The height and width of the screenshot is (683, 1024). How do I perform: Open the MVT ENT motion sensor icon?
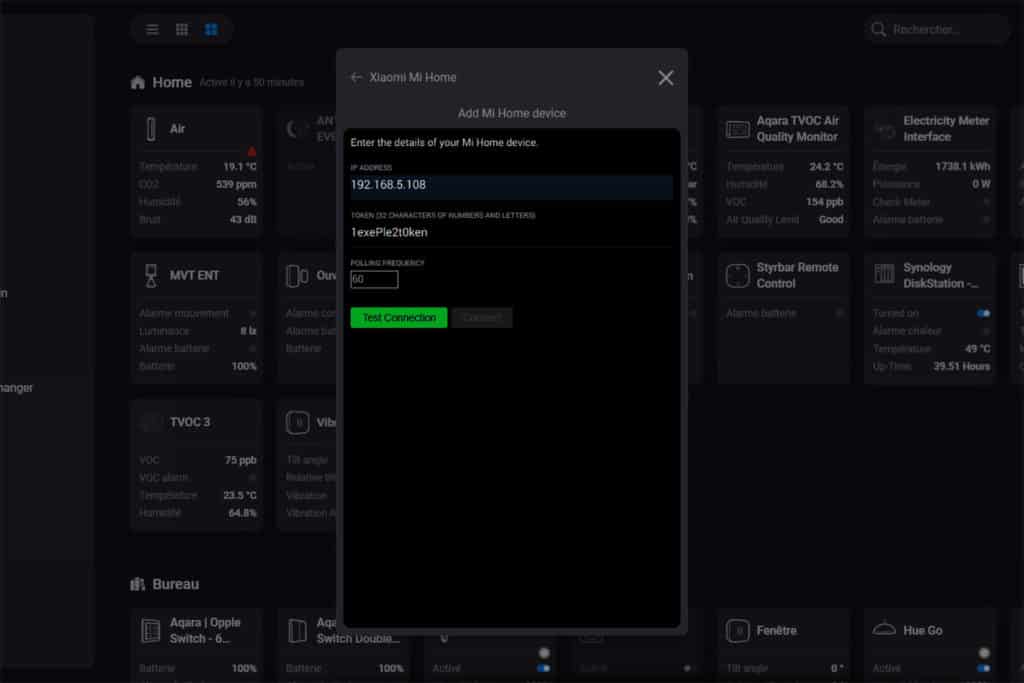pyautogui.click(x=151, y=276)
